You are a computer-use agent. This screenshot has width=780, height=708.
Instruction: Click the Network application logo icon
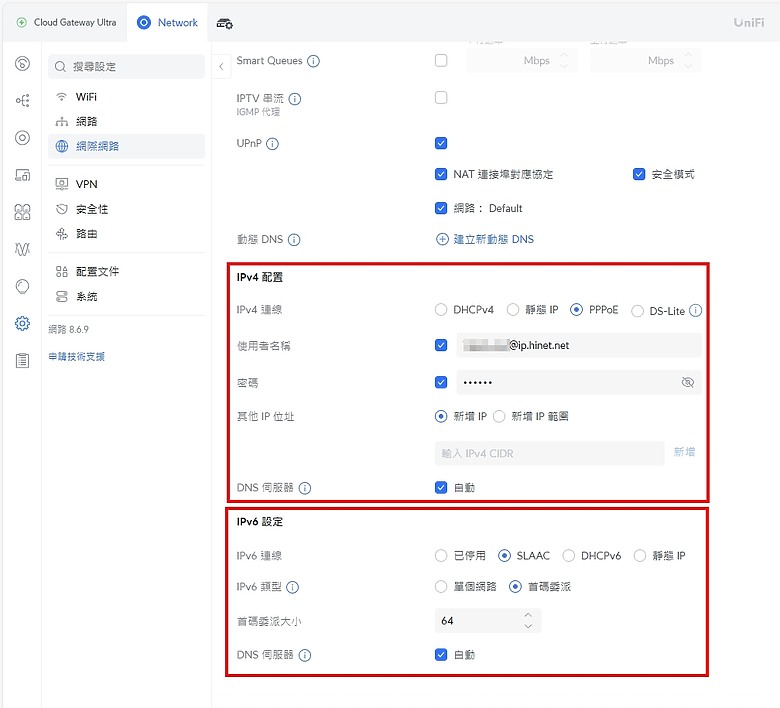coord(144,22)
